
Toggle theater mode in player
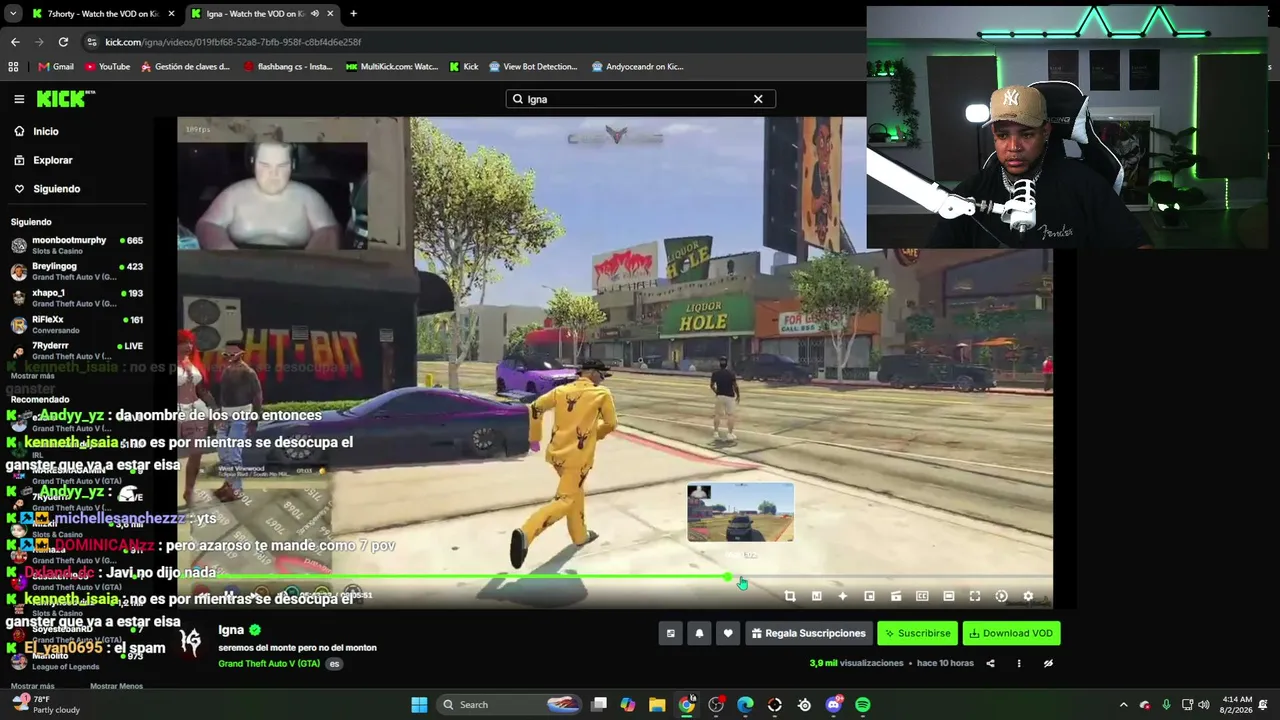pyautogui.click(x=949, y=596)
